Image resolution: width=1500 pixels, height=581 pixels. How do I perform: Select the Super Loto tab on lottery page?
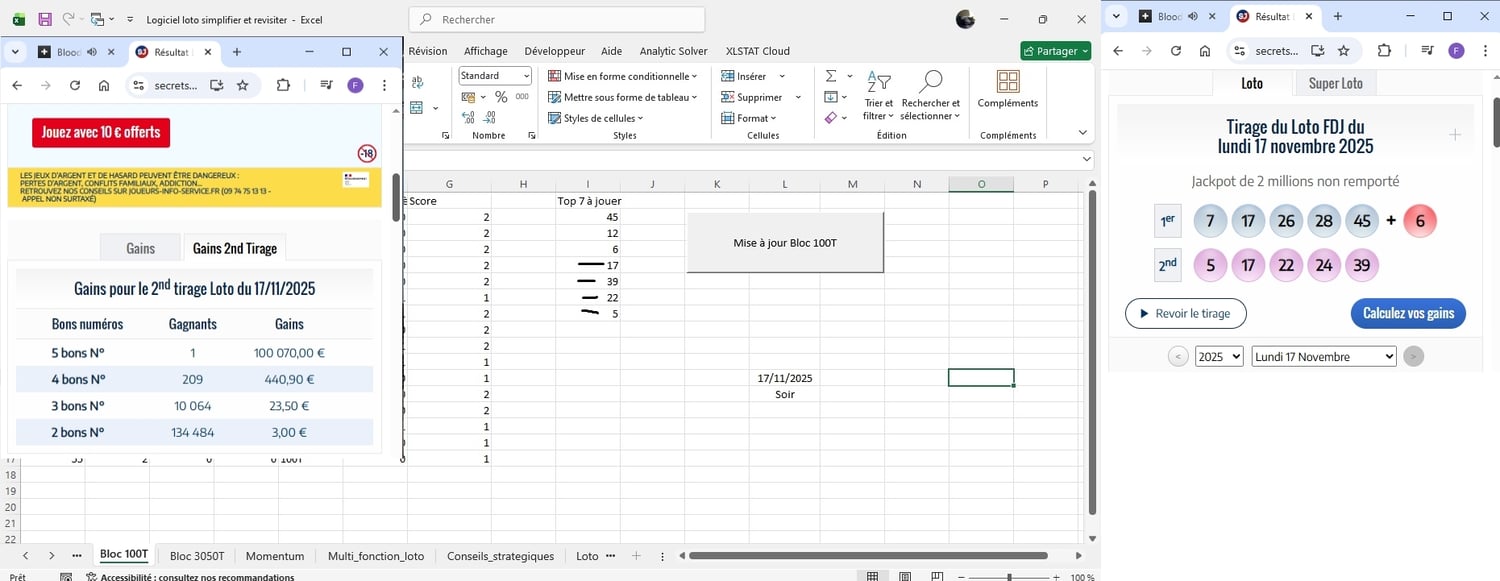coord(1336,83)
